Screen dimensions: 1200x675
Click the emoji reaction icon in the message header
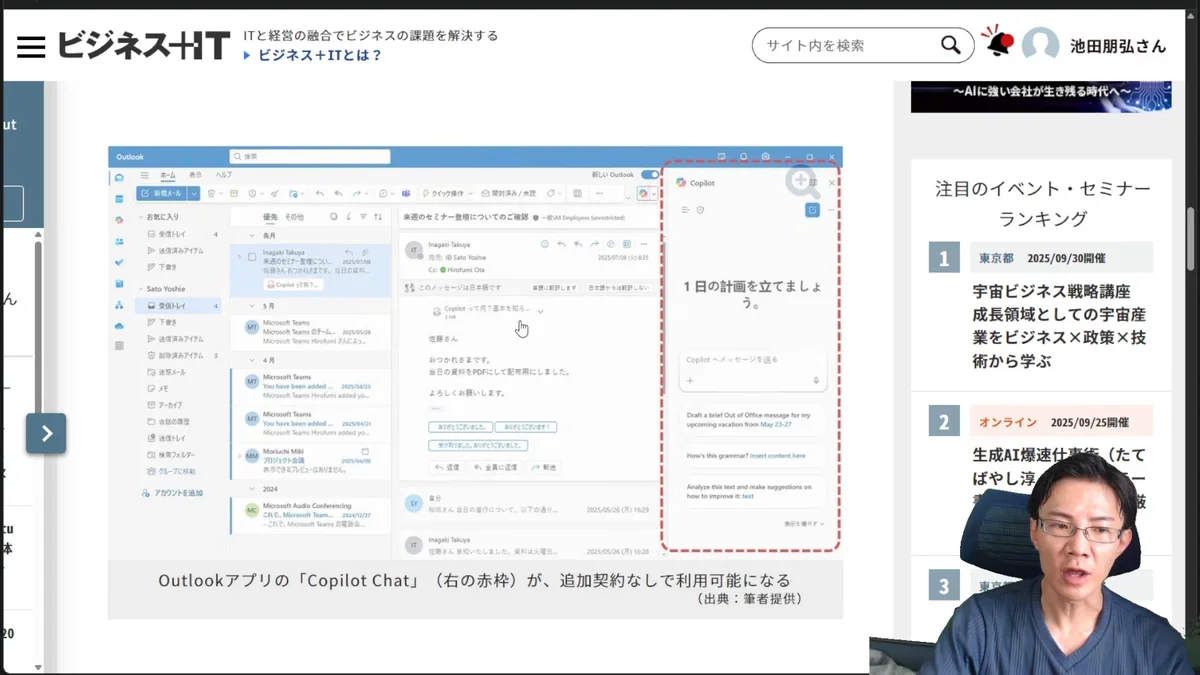[x=545, y=244]
